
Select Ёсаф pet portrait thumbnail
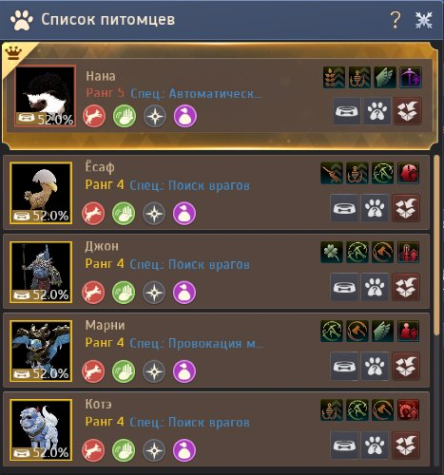[41, 193]
